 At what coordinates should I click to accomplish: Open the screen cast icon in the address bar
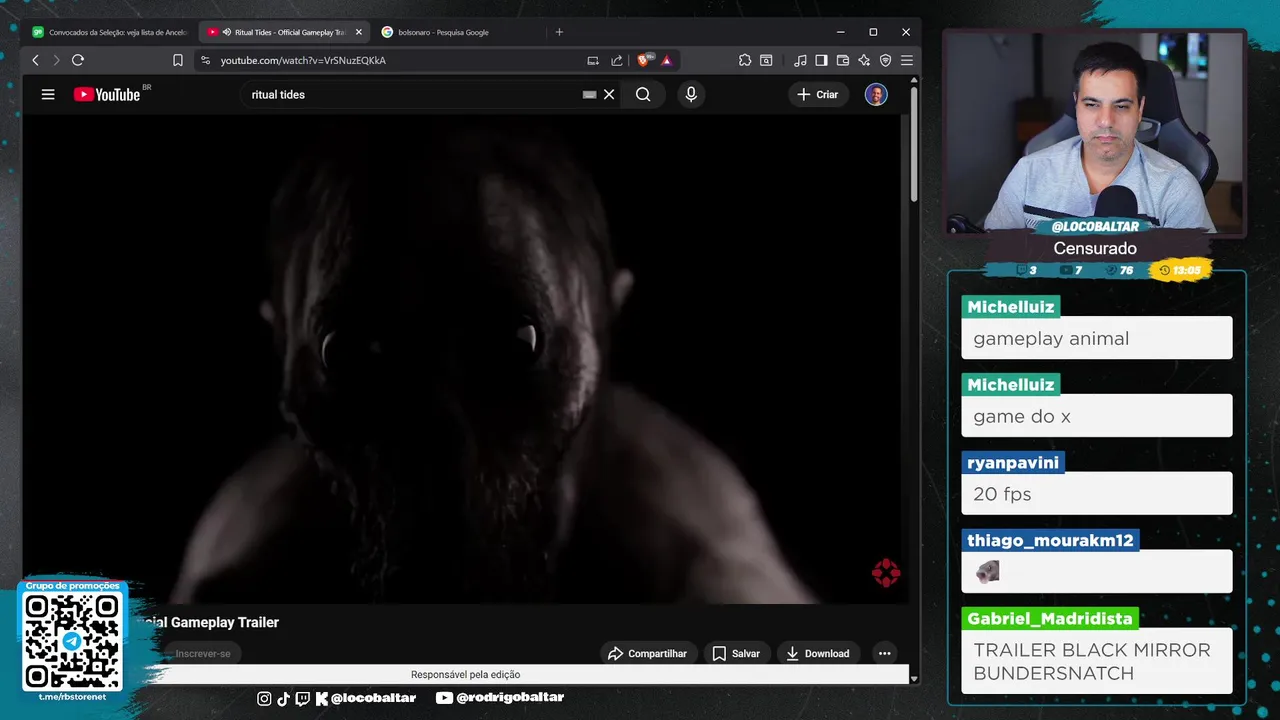[593, 60]
